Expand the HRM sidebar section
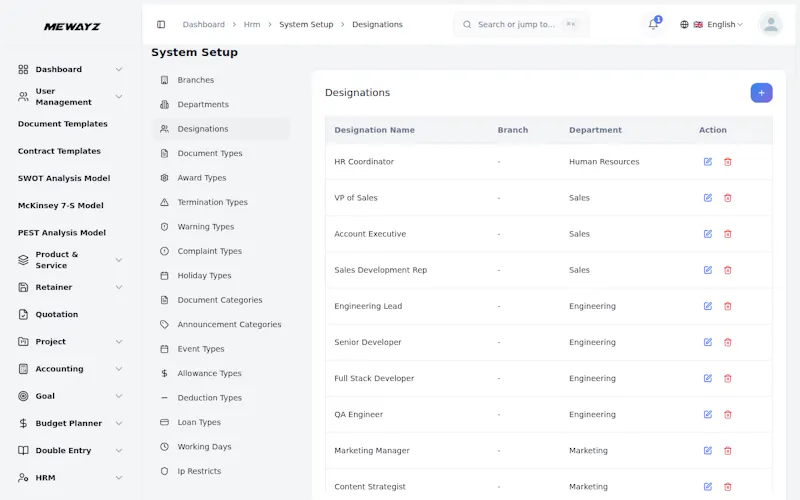The image size is (800, 500). 70,478
